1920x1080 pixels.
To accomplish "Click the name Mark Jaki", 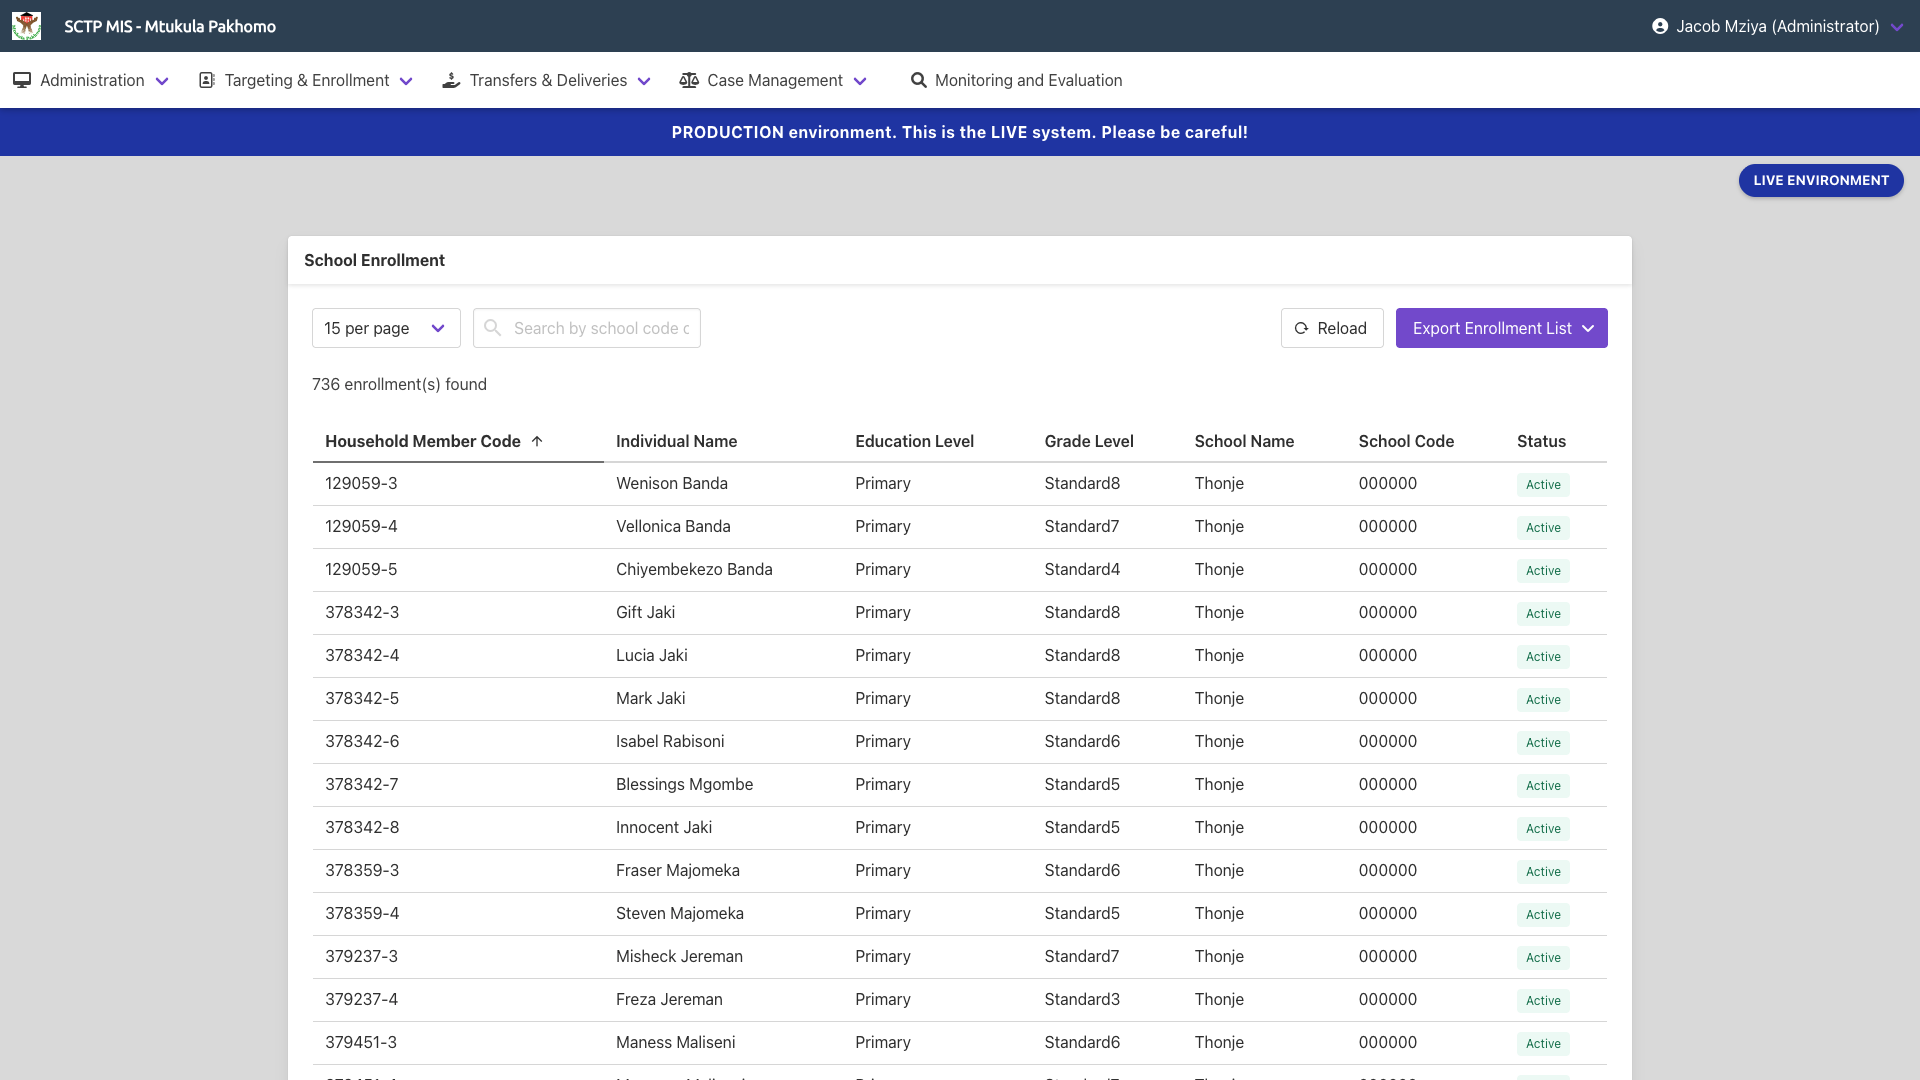I will pyautogui.click(x=650, y=698).
